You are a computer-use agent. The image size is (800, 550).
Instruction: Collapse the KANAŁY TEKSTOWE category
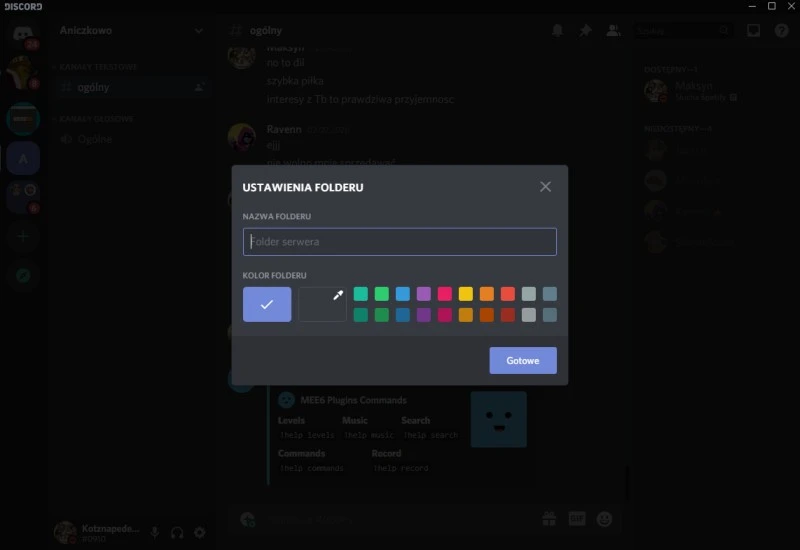(x=95, y=67)
